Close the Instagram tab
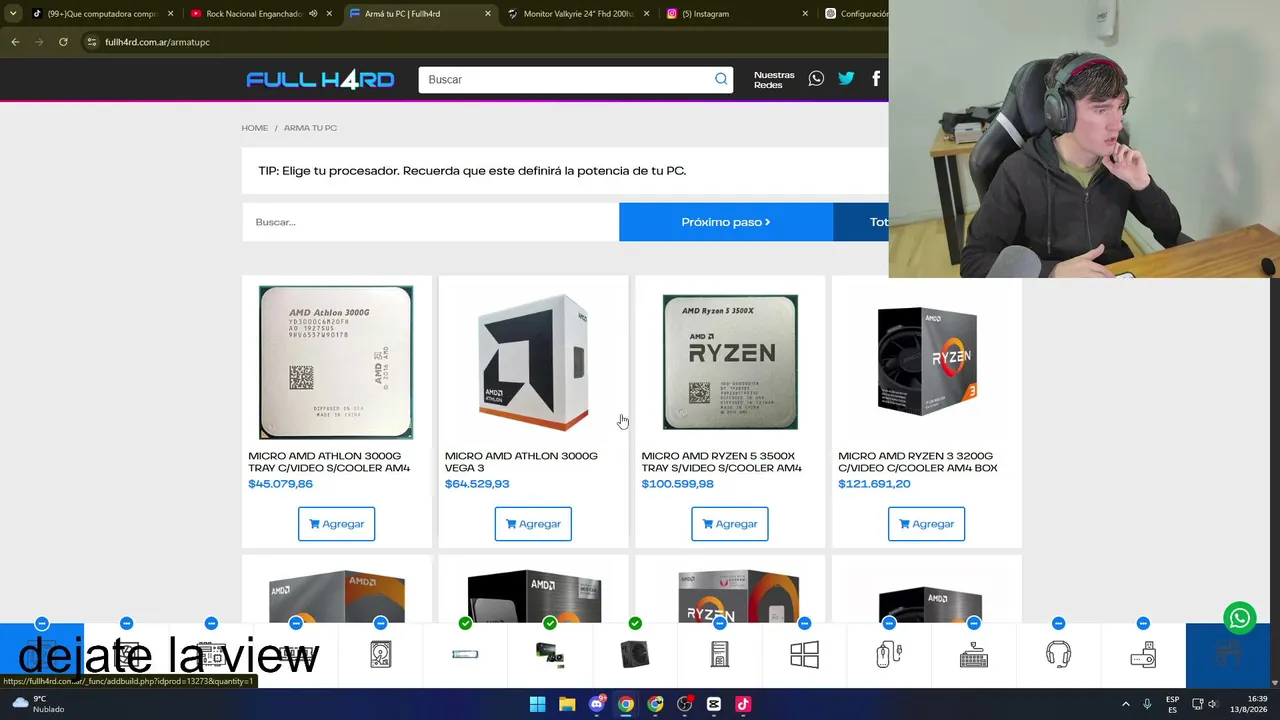 (805, 14)
